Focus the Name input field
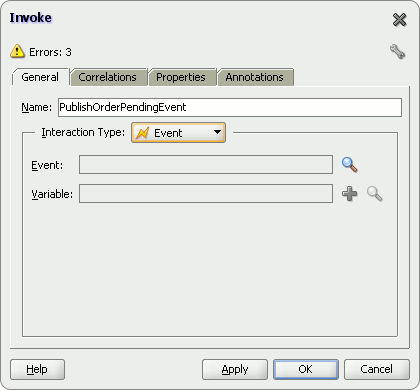Image resolution: width=420 pixels, height=391 pixels. [230, 107]
